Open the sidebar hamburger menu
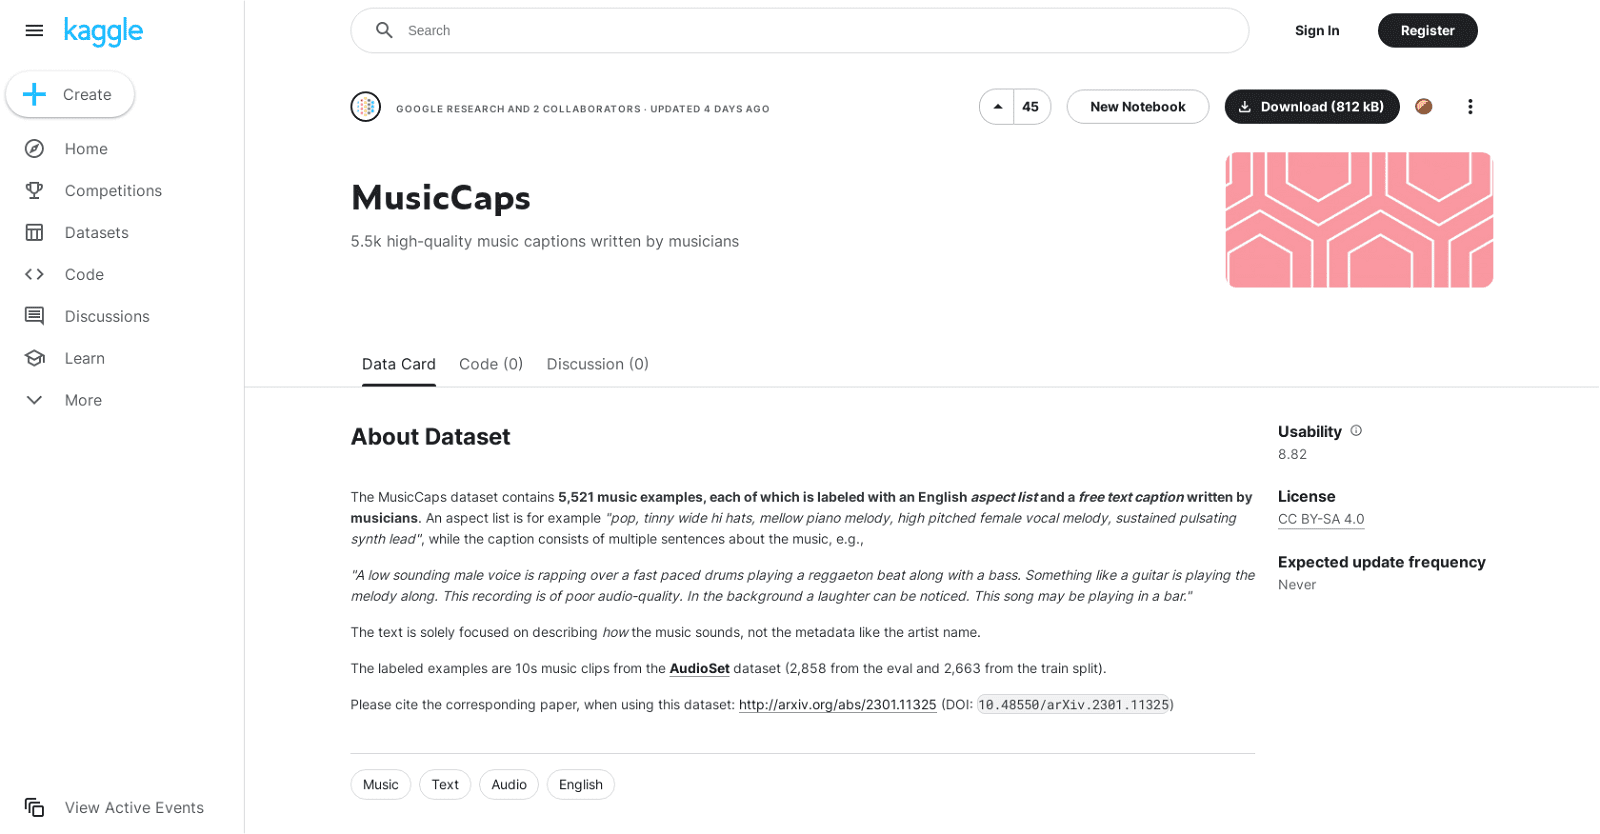Viewport: 1600px width, 834px height. (x=34, y=30)
